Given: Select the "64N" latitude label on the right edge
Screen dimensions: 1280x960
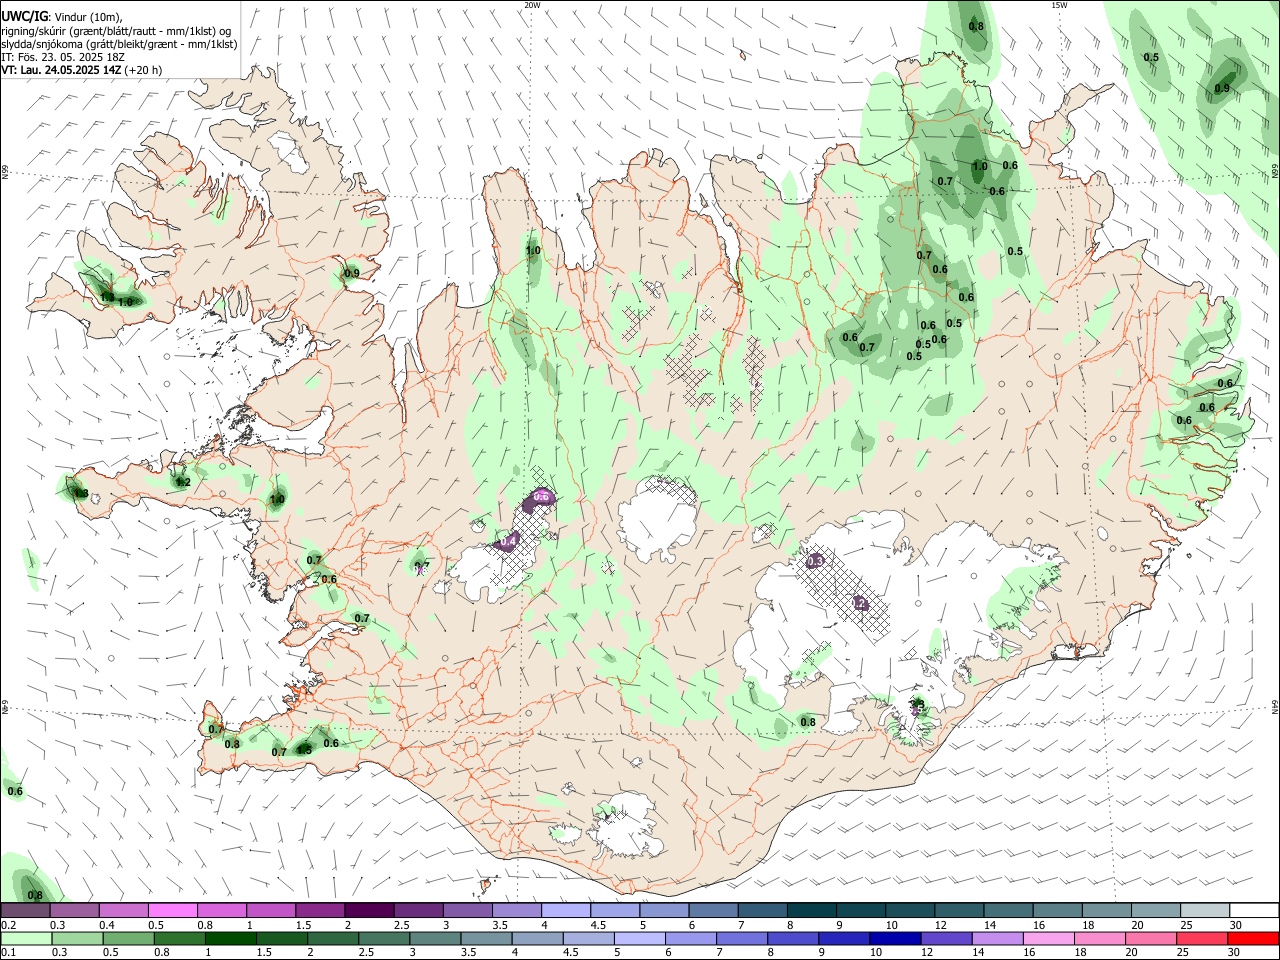Looking at the screenshot, I should pos(1275,706).
